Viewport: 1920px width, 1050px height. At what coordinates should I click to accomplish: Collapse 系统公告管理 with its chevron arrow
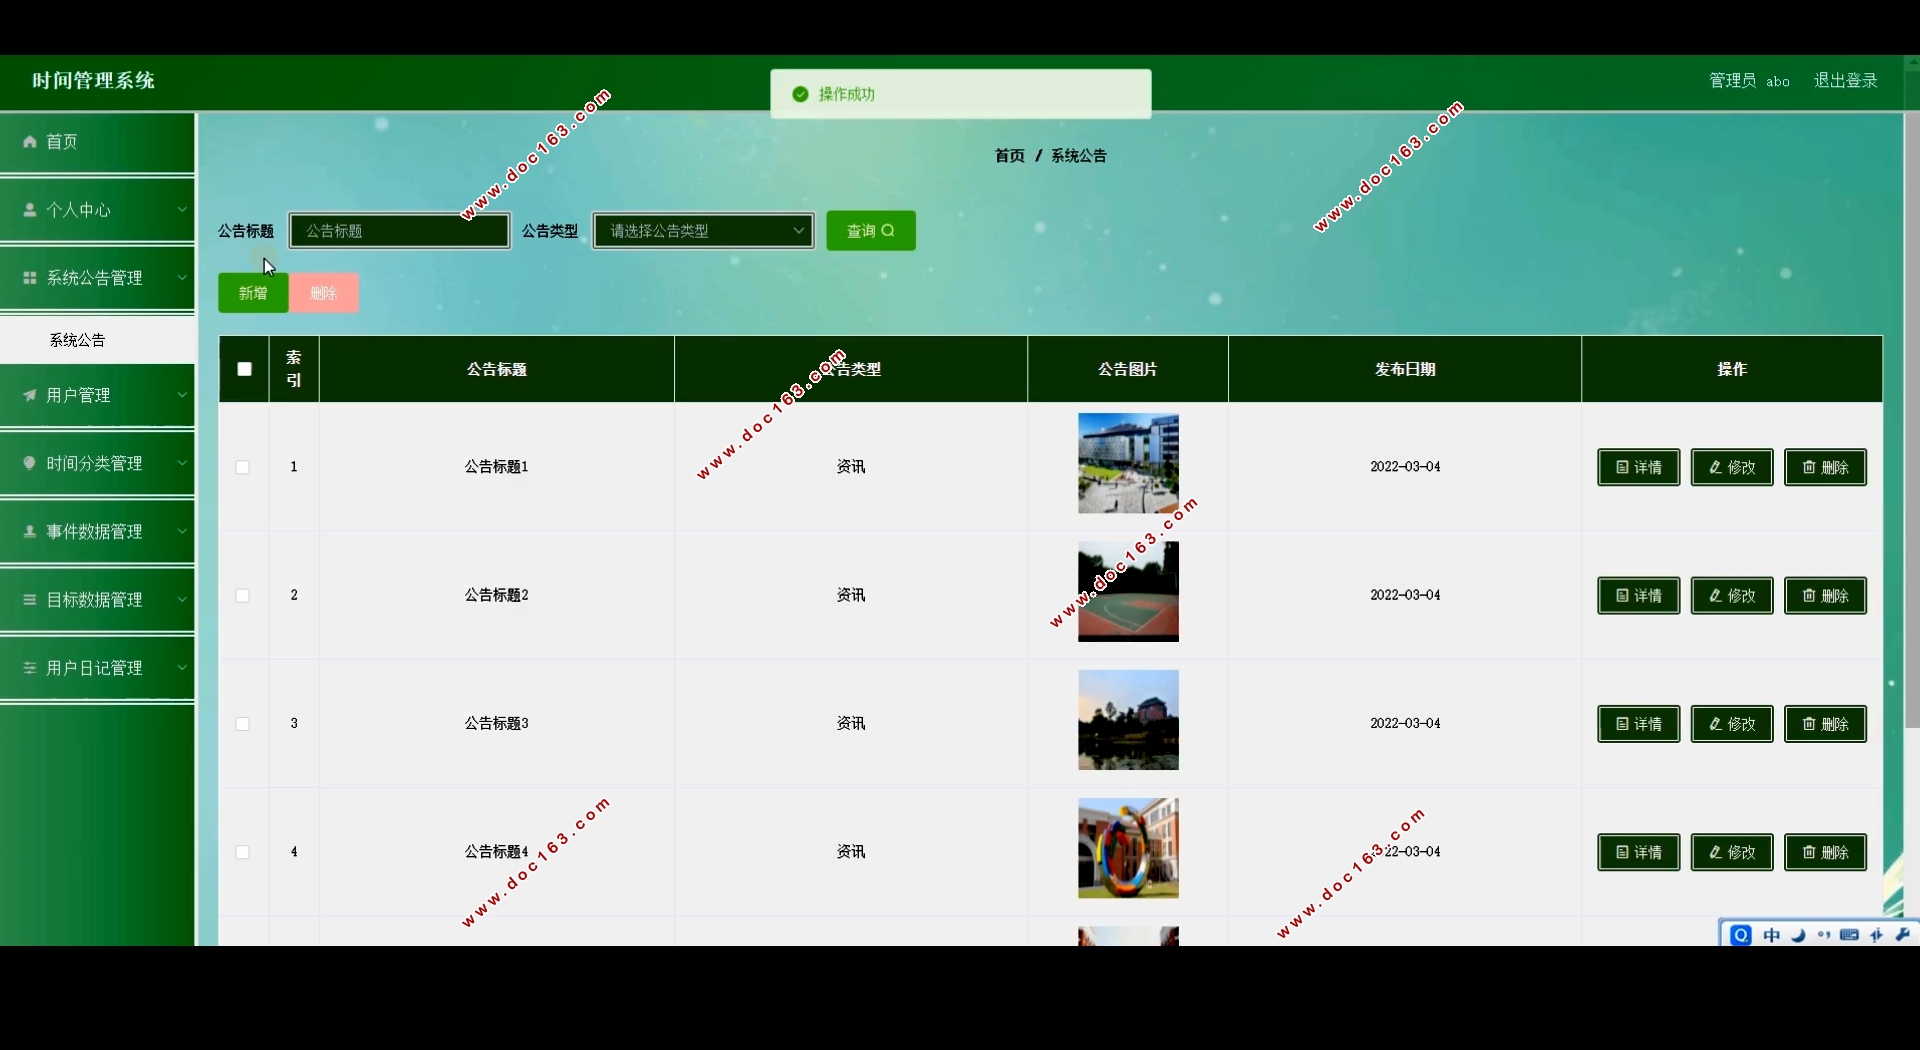(x=182, y=278)
